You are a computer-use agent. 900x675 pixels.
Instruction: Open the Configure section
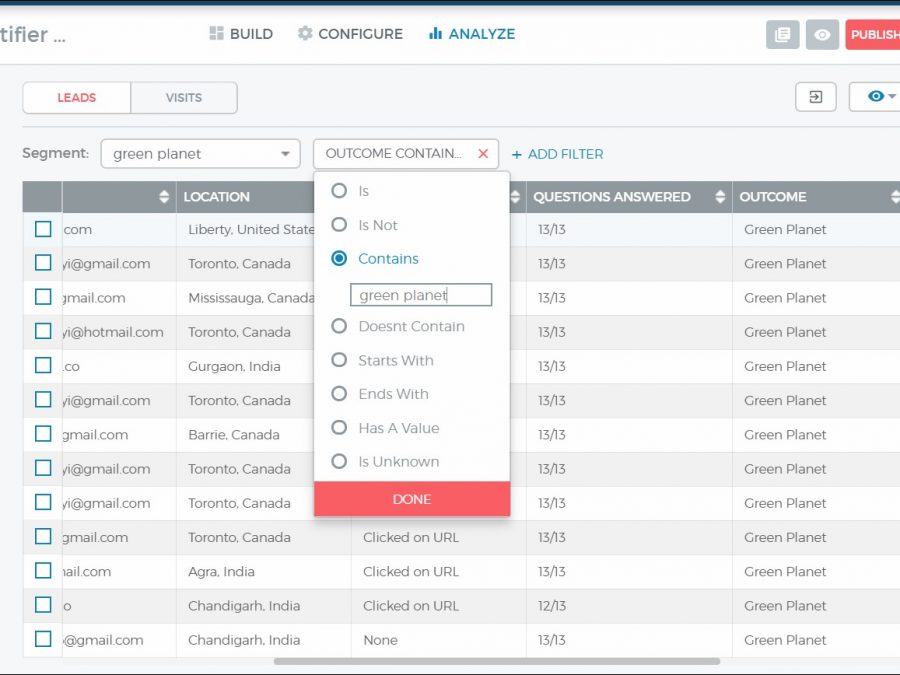pyautogui.click(x=350, y=34)
